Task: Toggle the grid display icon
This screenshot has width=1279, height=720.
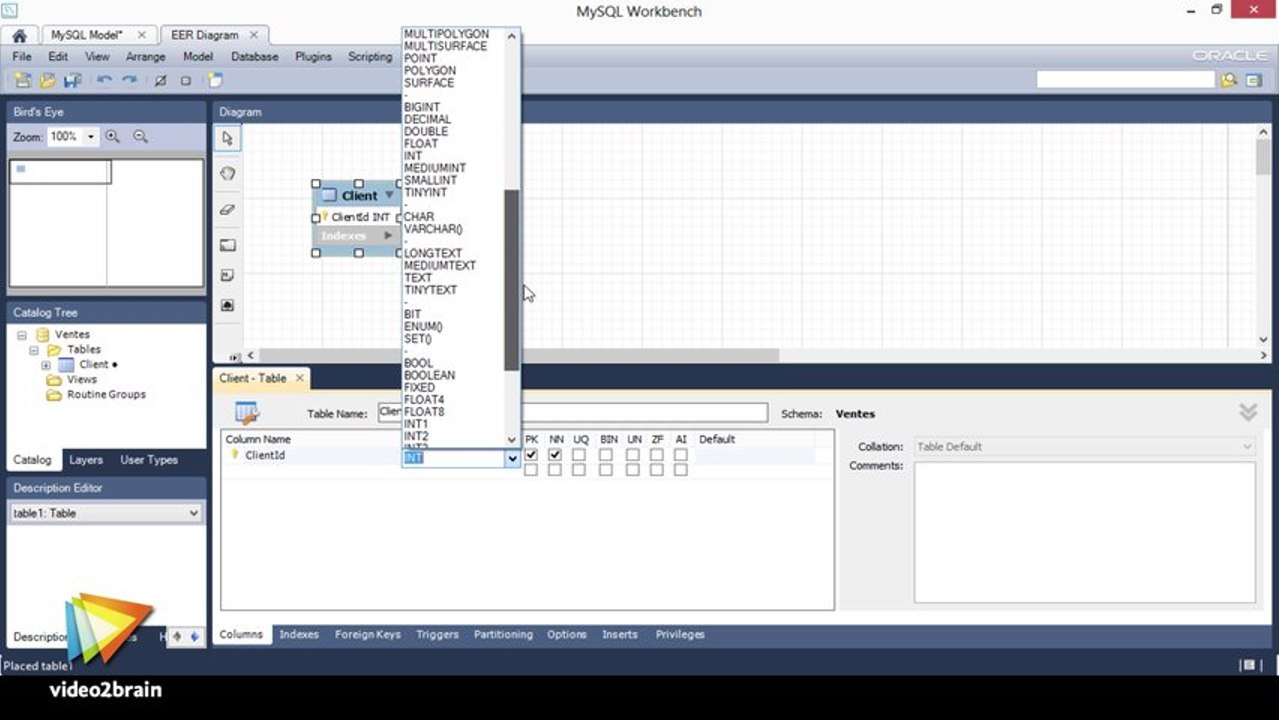Action: (x=160, y=80)
